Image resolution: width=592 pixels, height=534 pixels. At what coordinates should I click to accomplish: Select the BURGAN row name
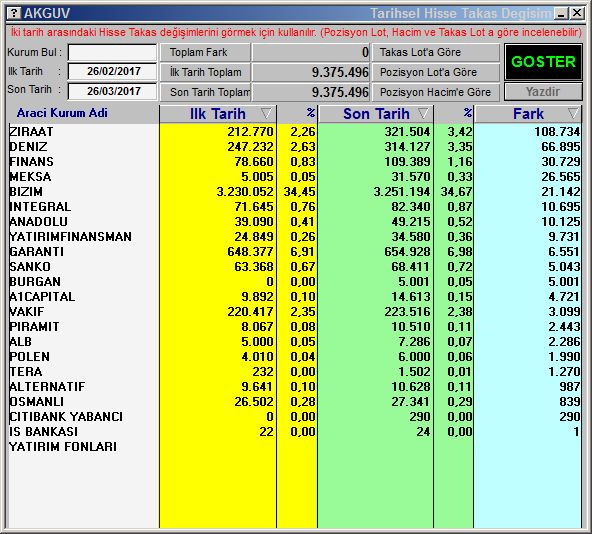(x=35, y=281)
